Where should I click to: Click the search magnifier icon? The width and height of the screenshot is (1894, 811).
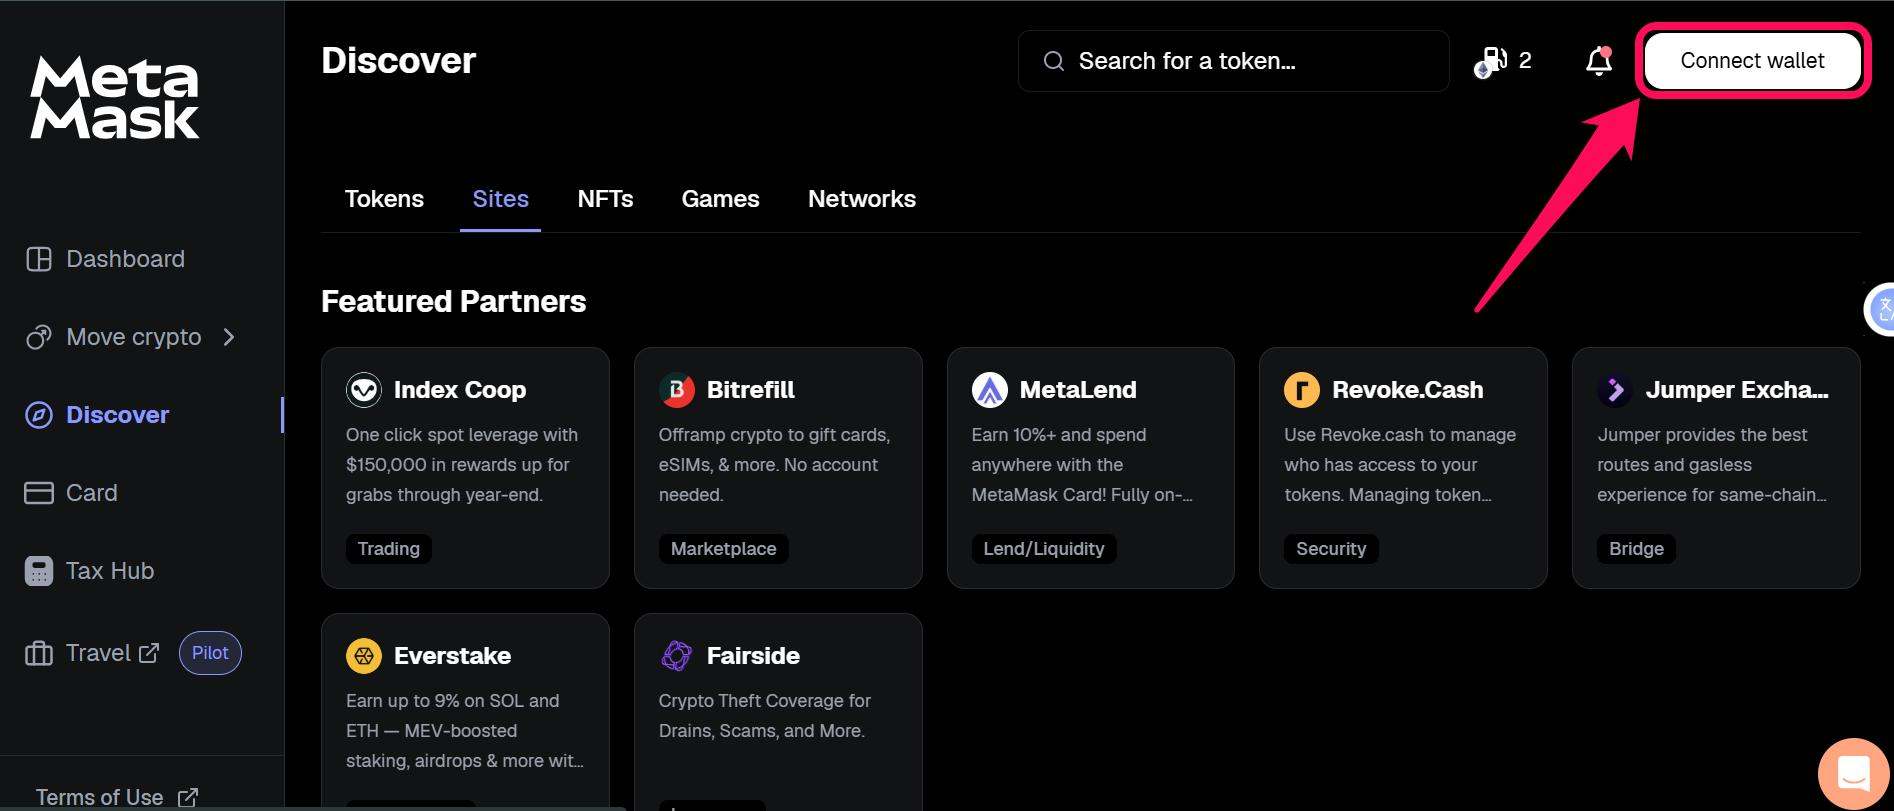coord(1052,61)
